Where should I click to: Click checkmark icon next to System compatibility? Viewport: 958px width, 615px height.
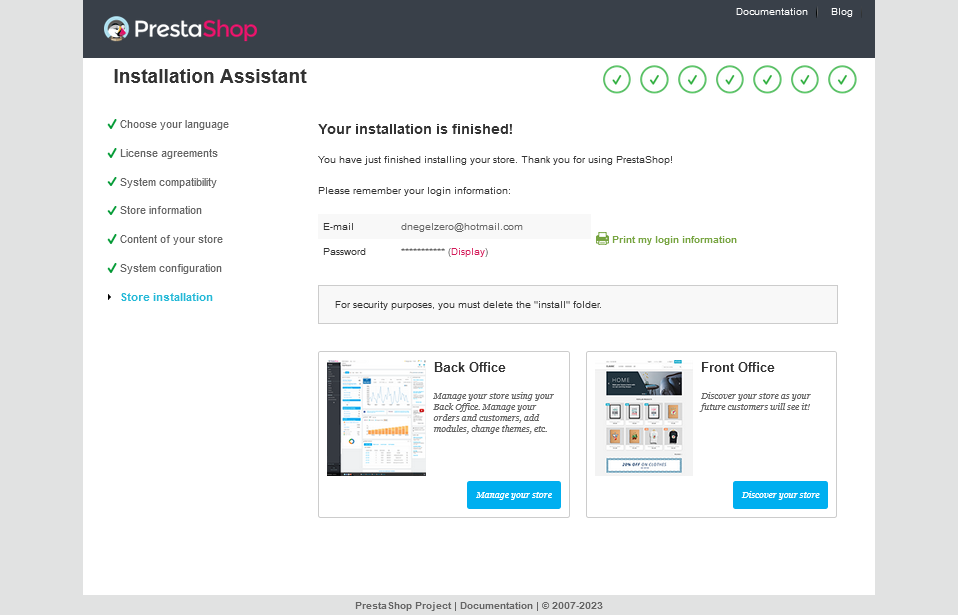pos(112,182)
